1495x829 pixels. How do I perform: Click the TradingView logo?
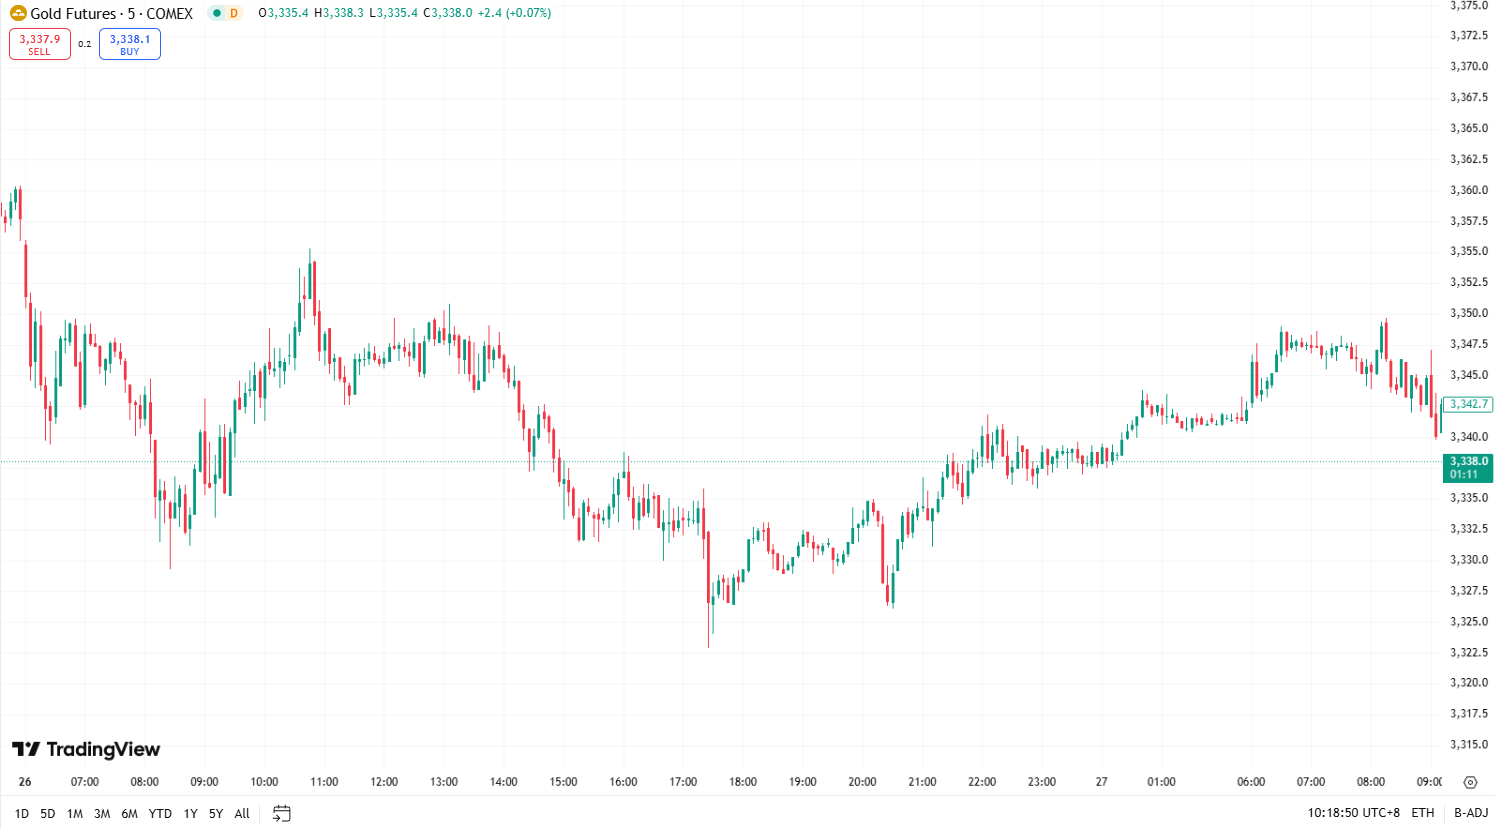click(x=85, y=749)
